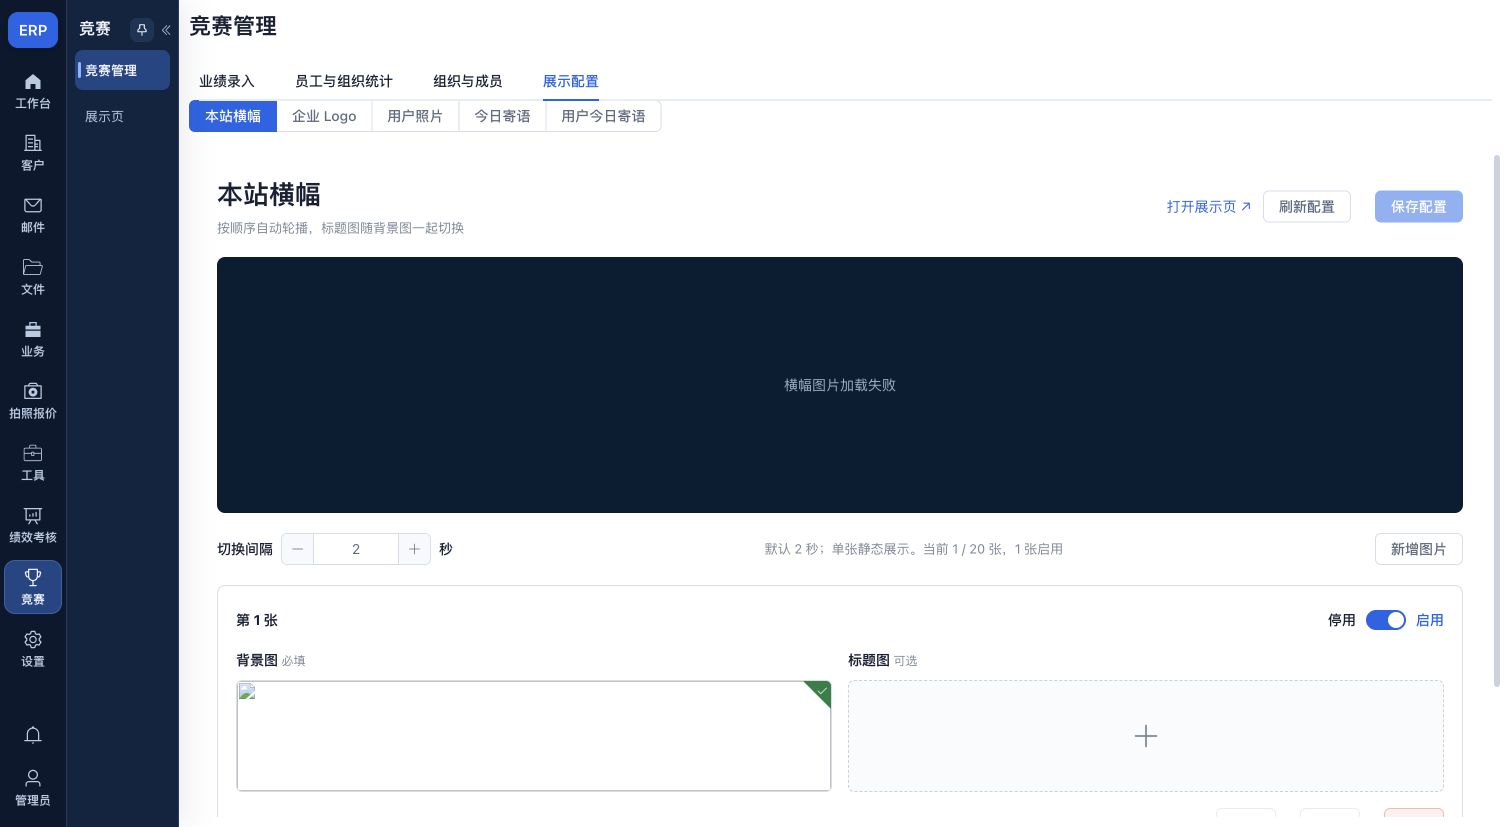Click the 切换间隔 number input field
This screenshot has width=1512, height=827.
click(356, 549)
